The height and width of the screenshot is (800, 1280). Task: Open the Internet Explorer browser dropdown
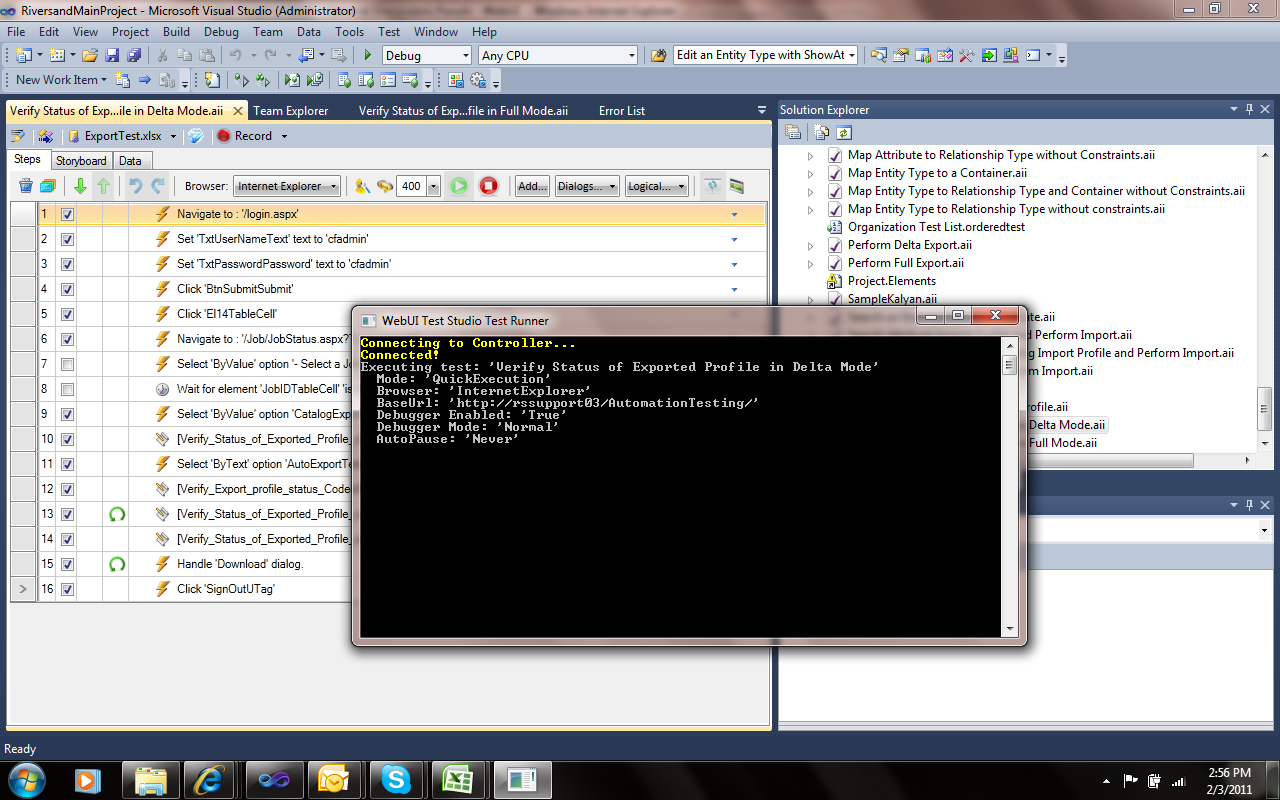pos(287,186)
